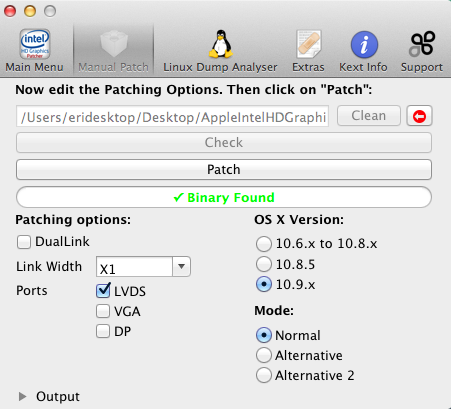Click the kext file path field
The image size is (451, 409).
click(x=172, y=116)
